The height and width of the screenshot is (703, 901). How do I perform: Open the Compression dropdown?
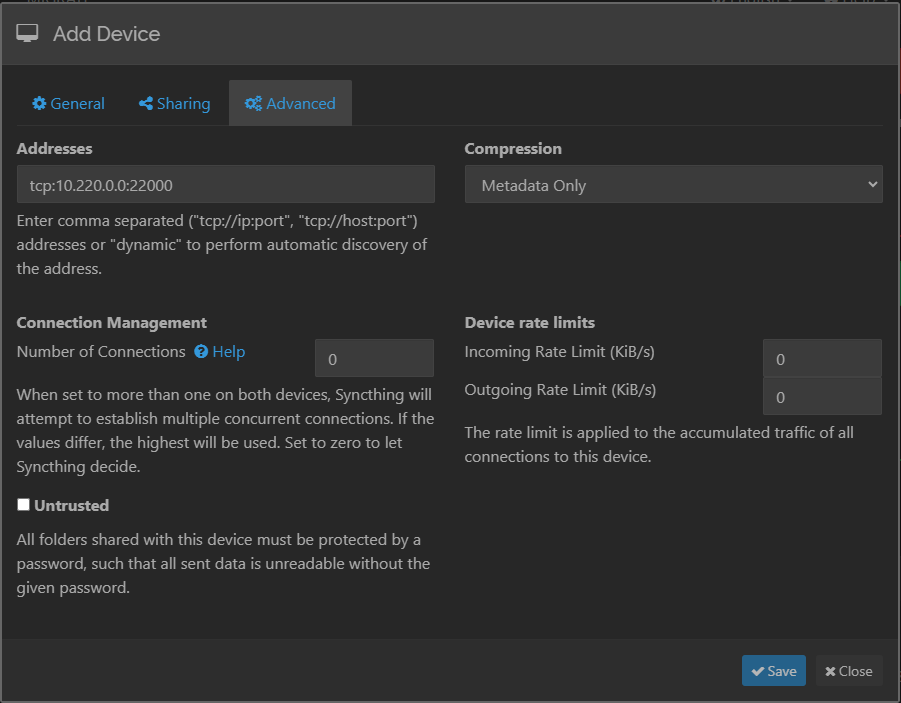click(x=672, y=185)
